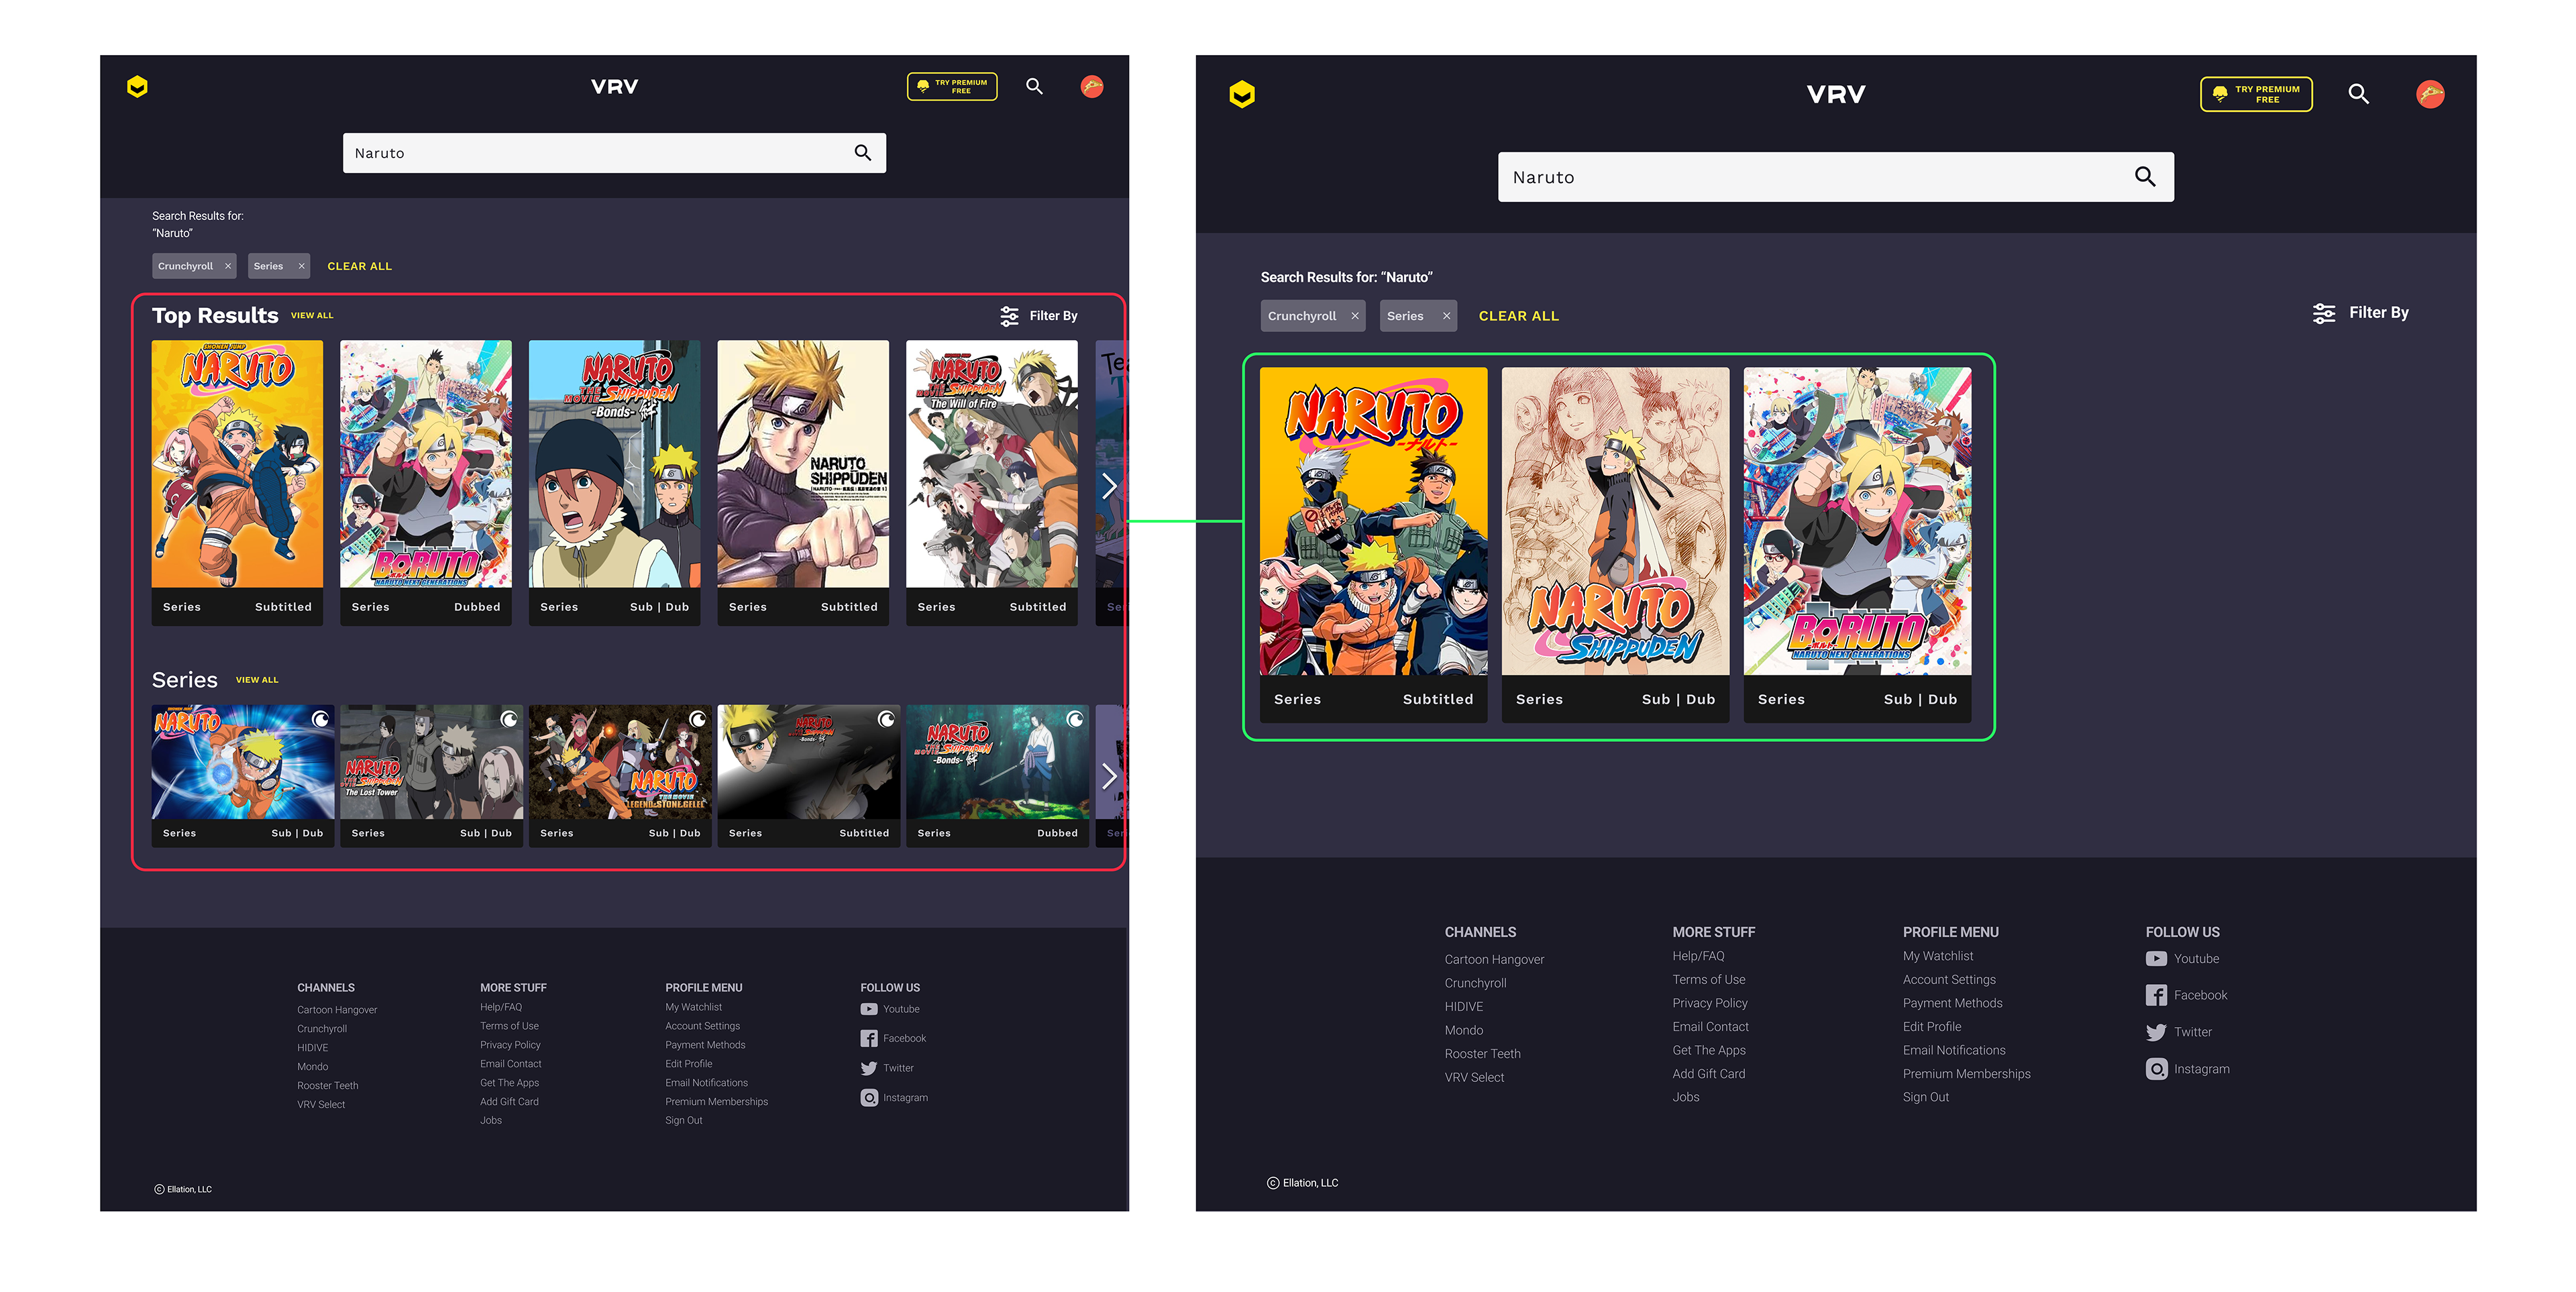This screenshot has width=2576, height=1292.
Task: Click Mondo in left footer
Action: coord(312,1067)
